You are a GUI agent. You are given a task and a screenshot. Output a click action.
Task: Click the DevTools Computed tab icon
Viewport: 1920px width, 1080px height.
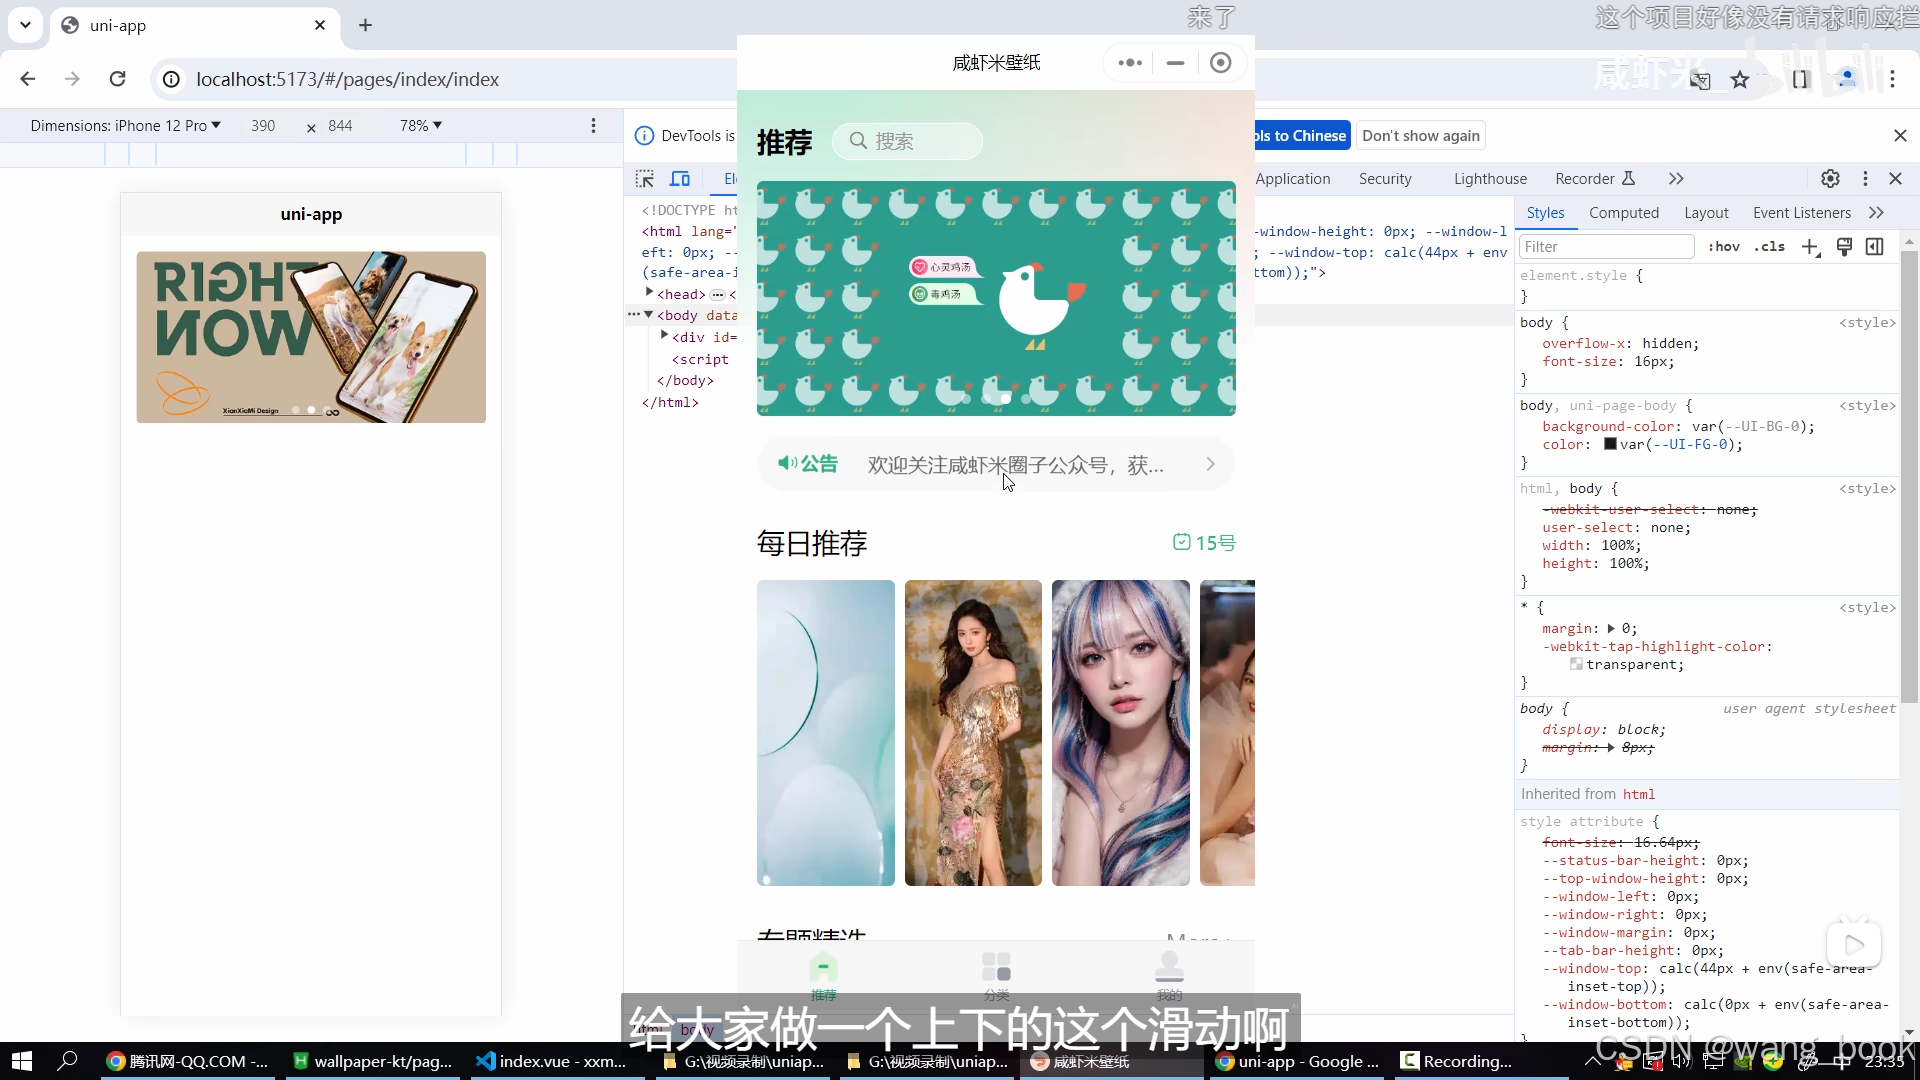1623,212
